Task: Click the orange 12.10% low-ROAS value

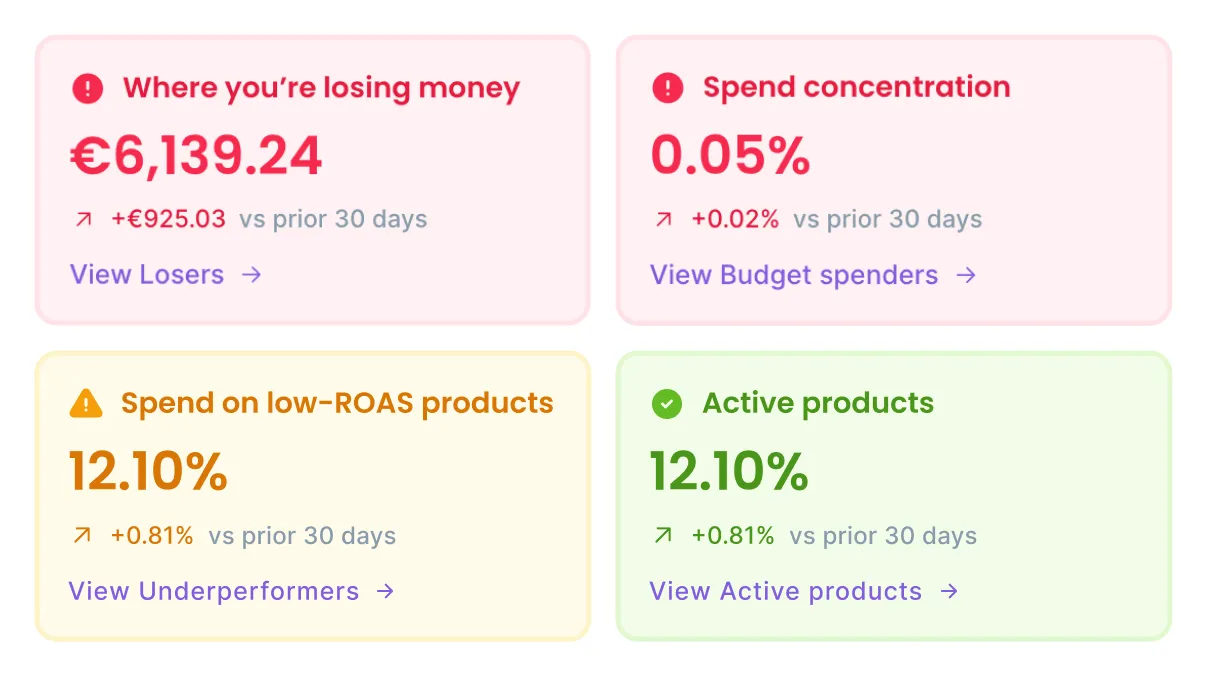Action: pos(148,472)
